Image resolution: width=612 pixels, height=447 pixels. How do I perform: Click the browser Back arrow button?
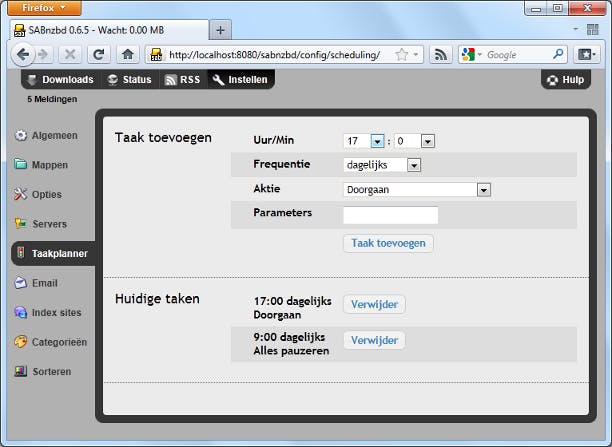[x=22, y=54]
